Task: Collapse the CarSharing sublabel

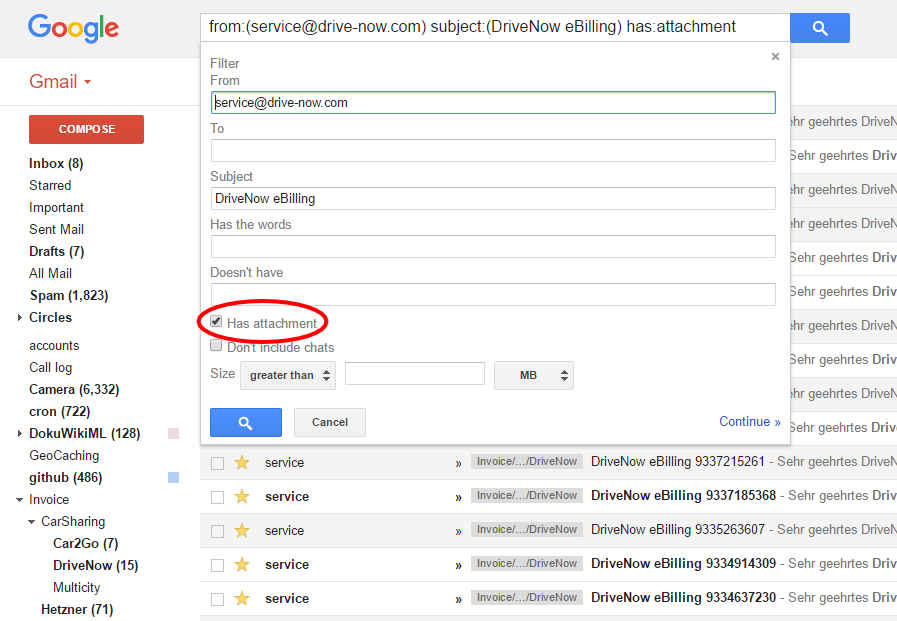Action: click(31, 522)
